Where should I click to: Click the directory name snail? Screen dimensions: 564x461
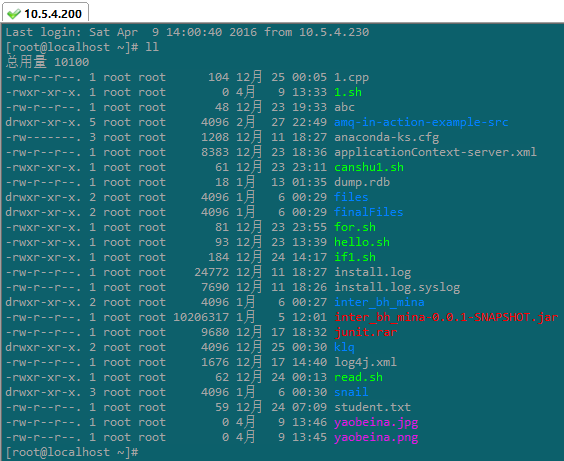pyautogui.click(x=351, y=392)
